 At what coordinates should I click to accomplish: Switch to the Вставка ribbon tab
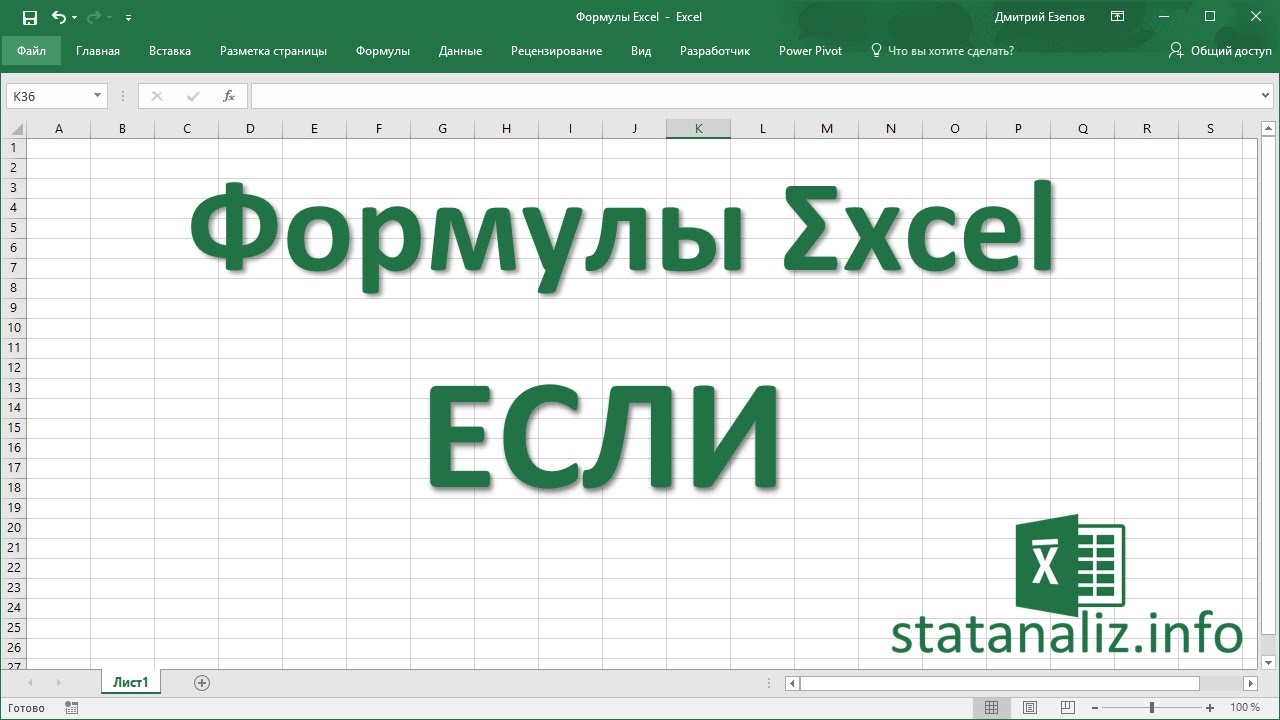(x=170, y=51)
